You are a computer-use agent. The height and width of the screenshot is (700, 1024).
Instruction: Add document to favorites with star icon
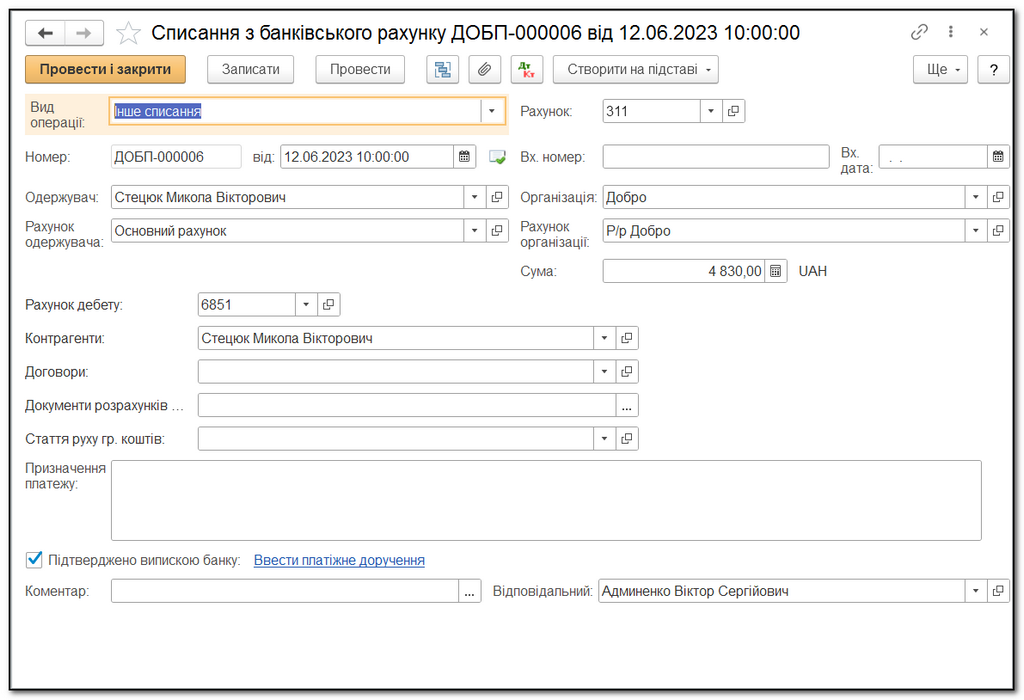128,33
